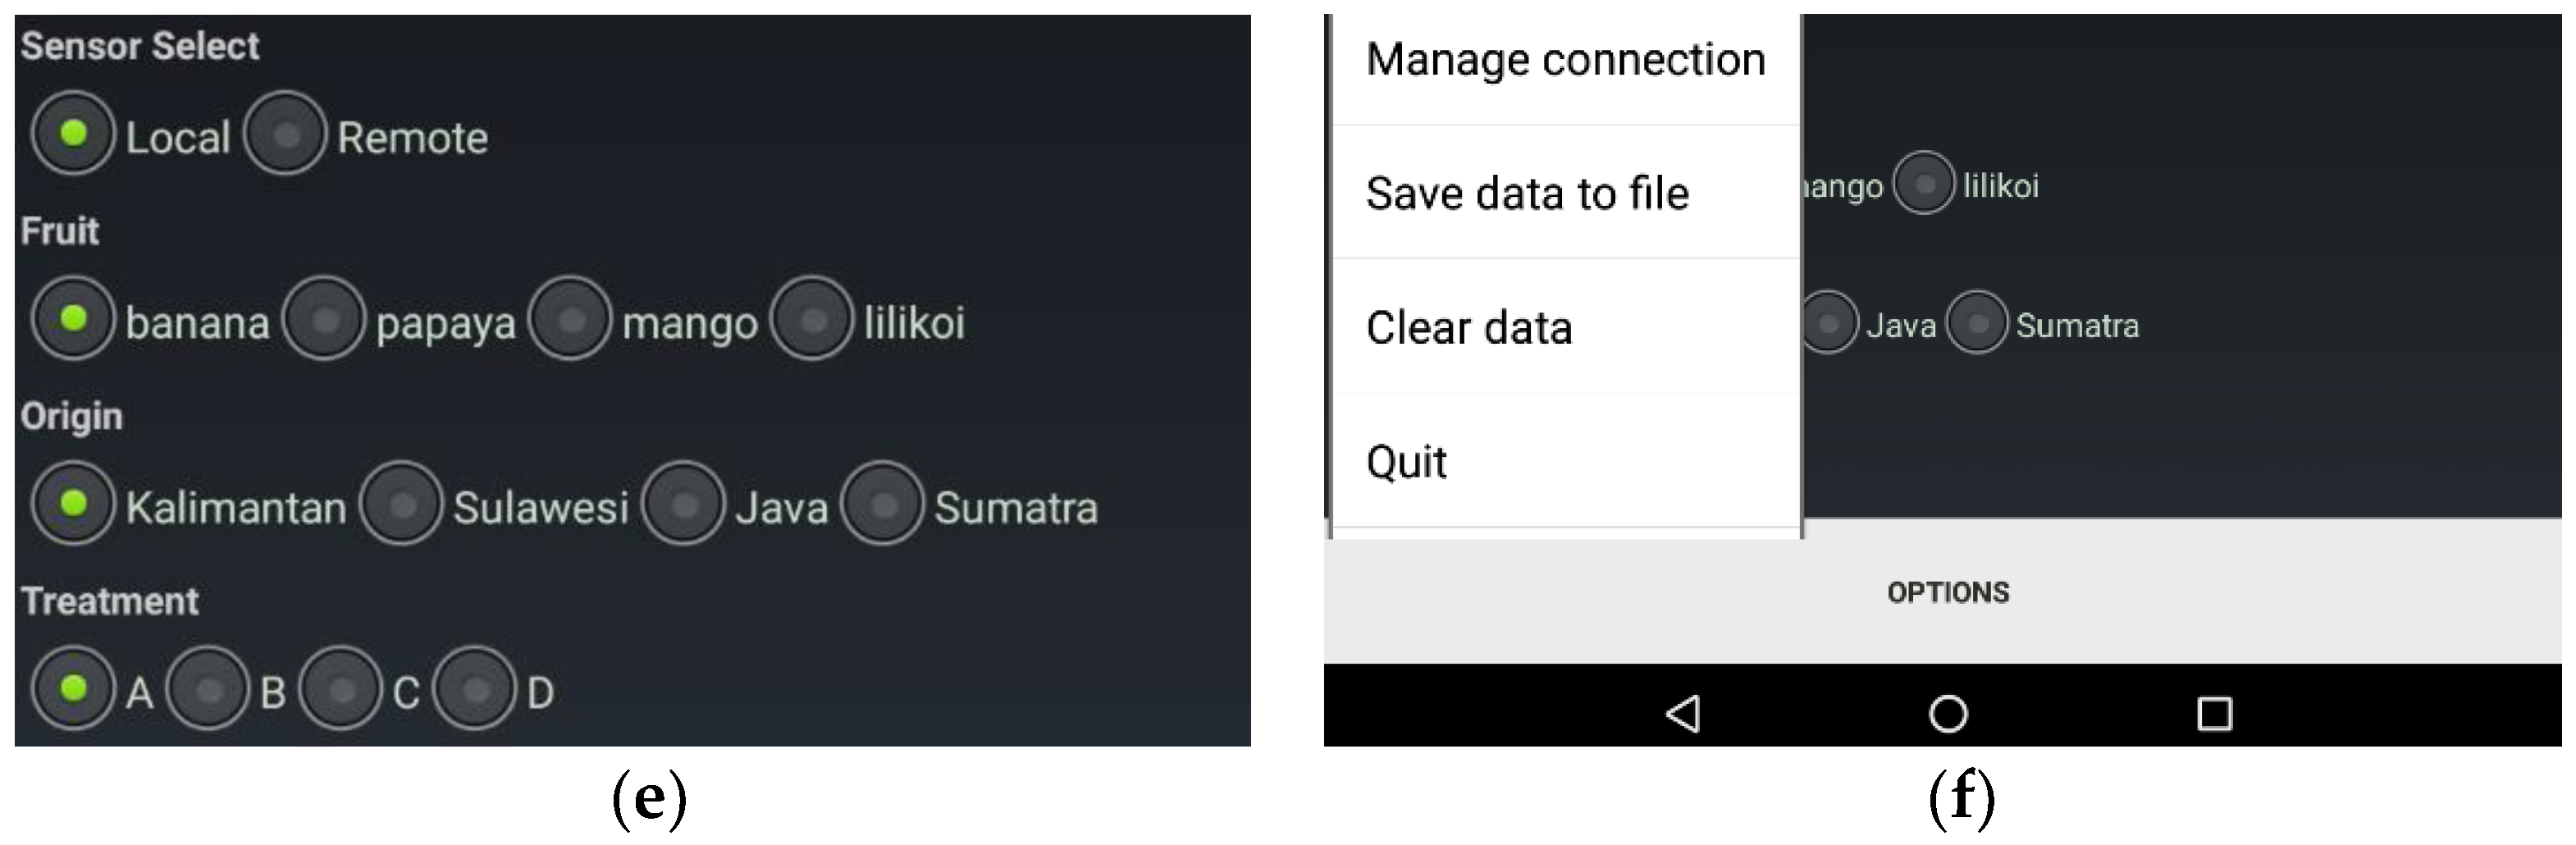Viewport: 2576px width, 845px height.
Task: Choose papaya as the fruit
Action: click(x=323, y=319)
